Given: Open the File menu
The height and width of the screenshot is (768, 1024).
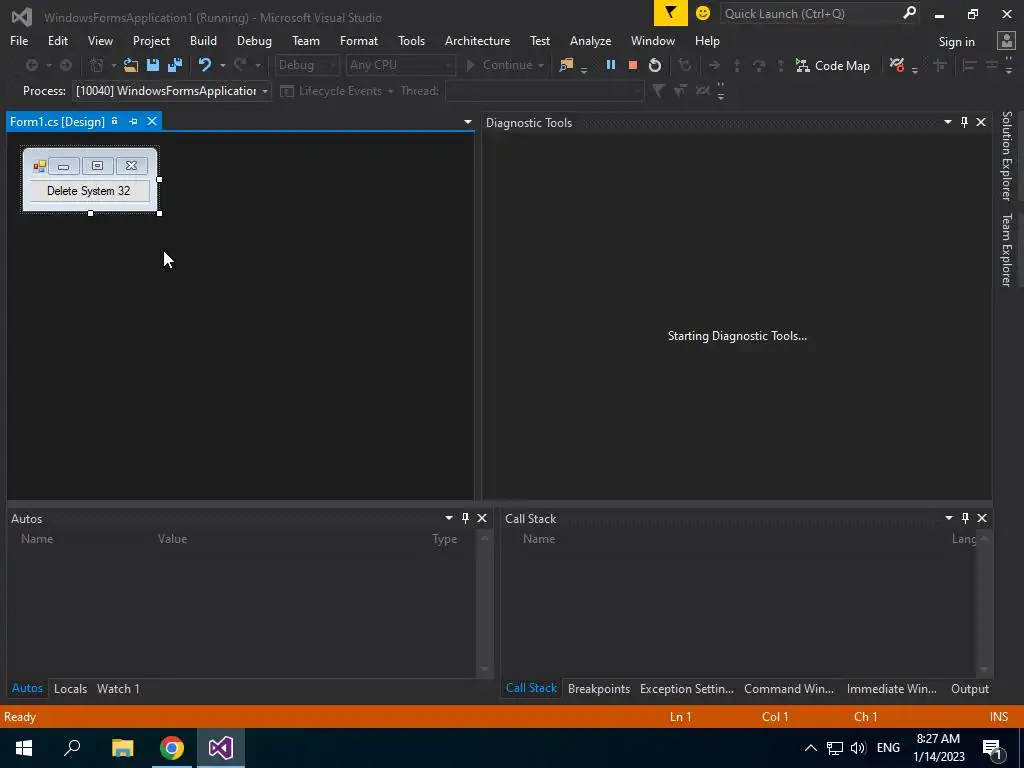Looking at the screenshot, I should (x=19, y=40).
